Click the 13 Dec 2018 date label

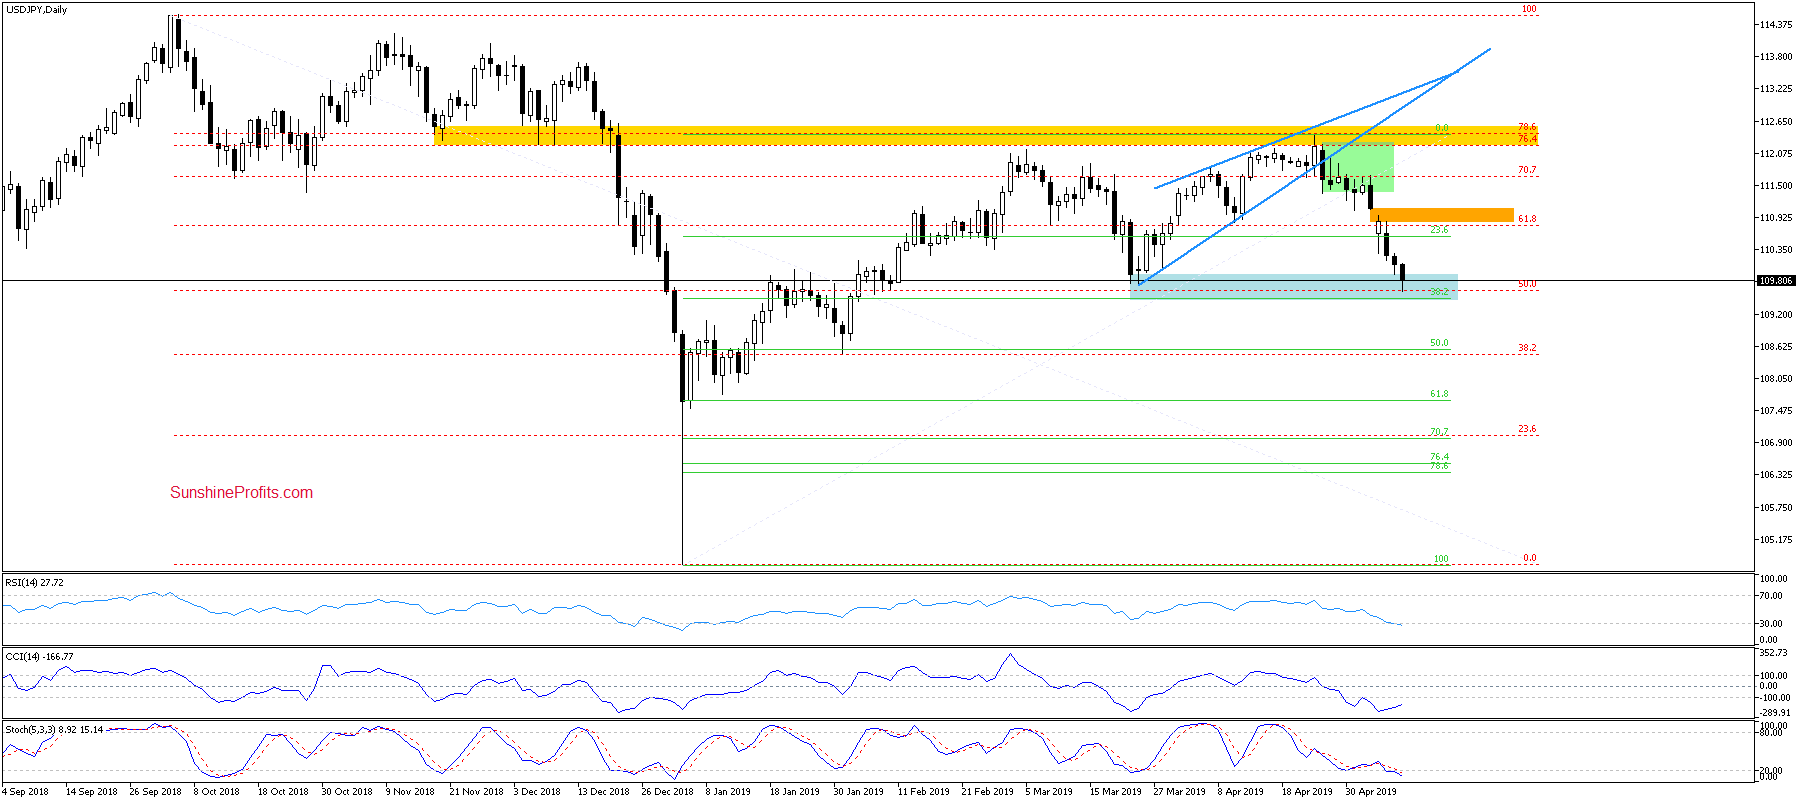[603, 792]
